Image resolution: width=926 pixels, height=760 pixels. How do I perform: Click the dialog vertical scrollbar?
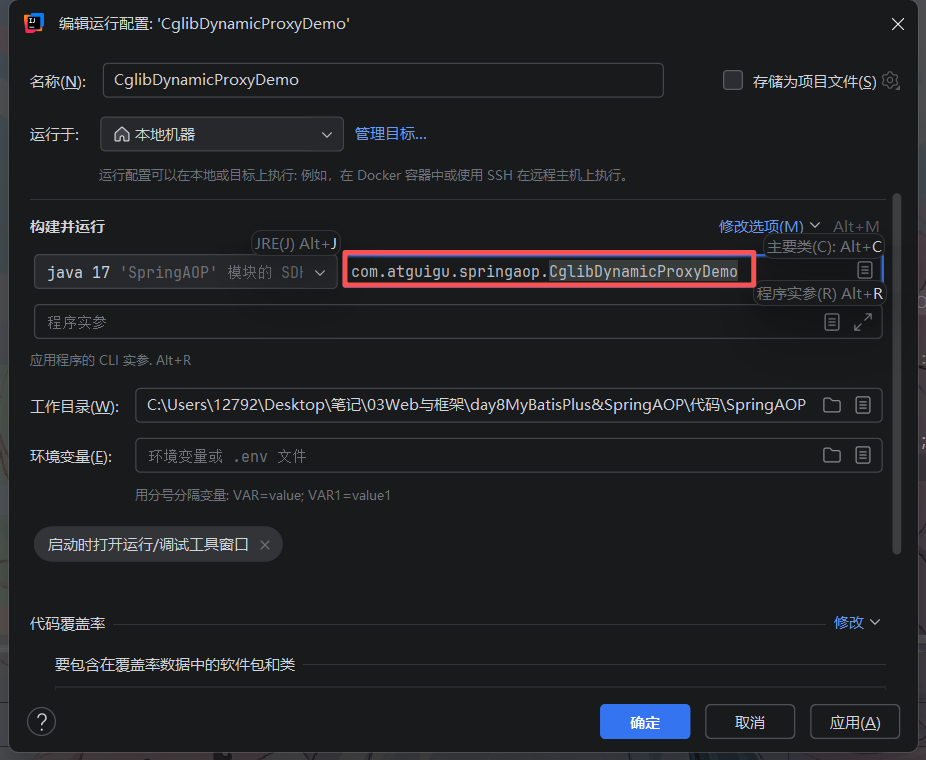click(x=896, y=374)
